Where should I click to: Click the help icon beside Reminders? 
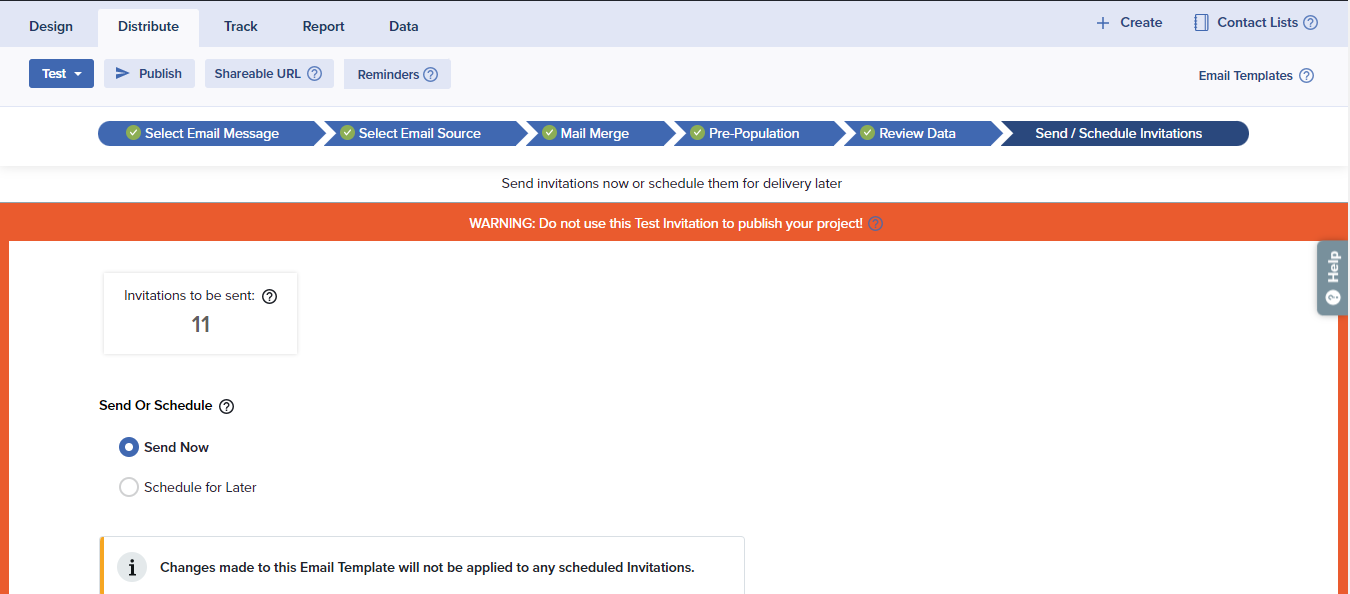430,75
